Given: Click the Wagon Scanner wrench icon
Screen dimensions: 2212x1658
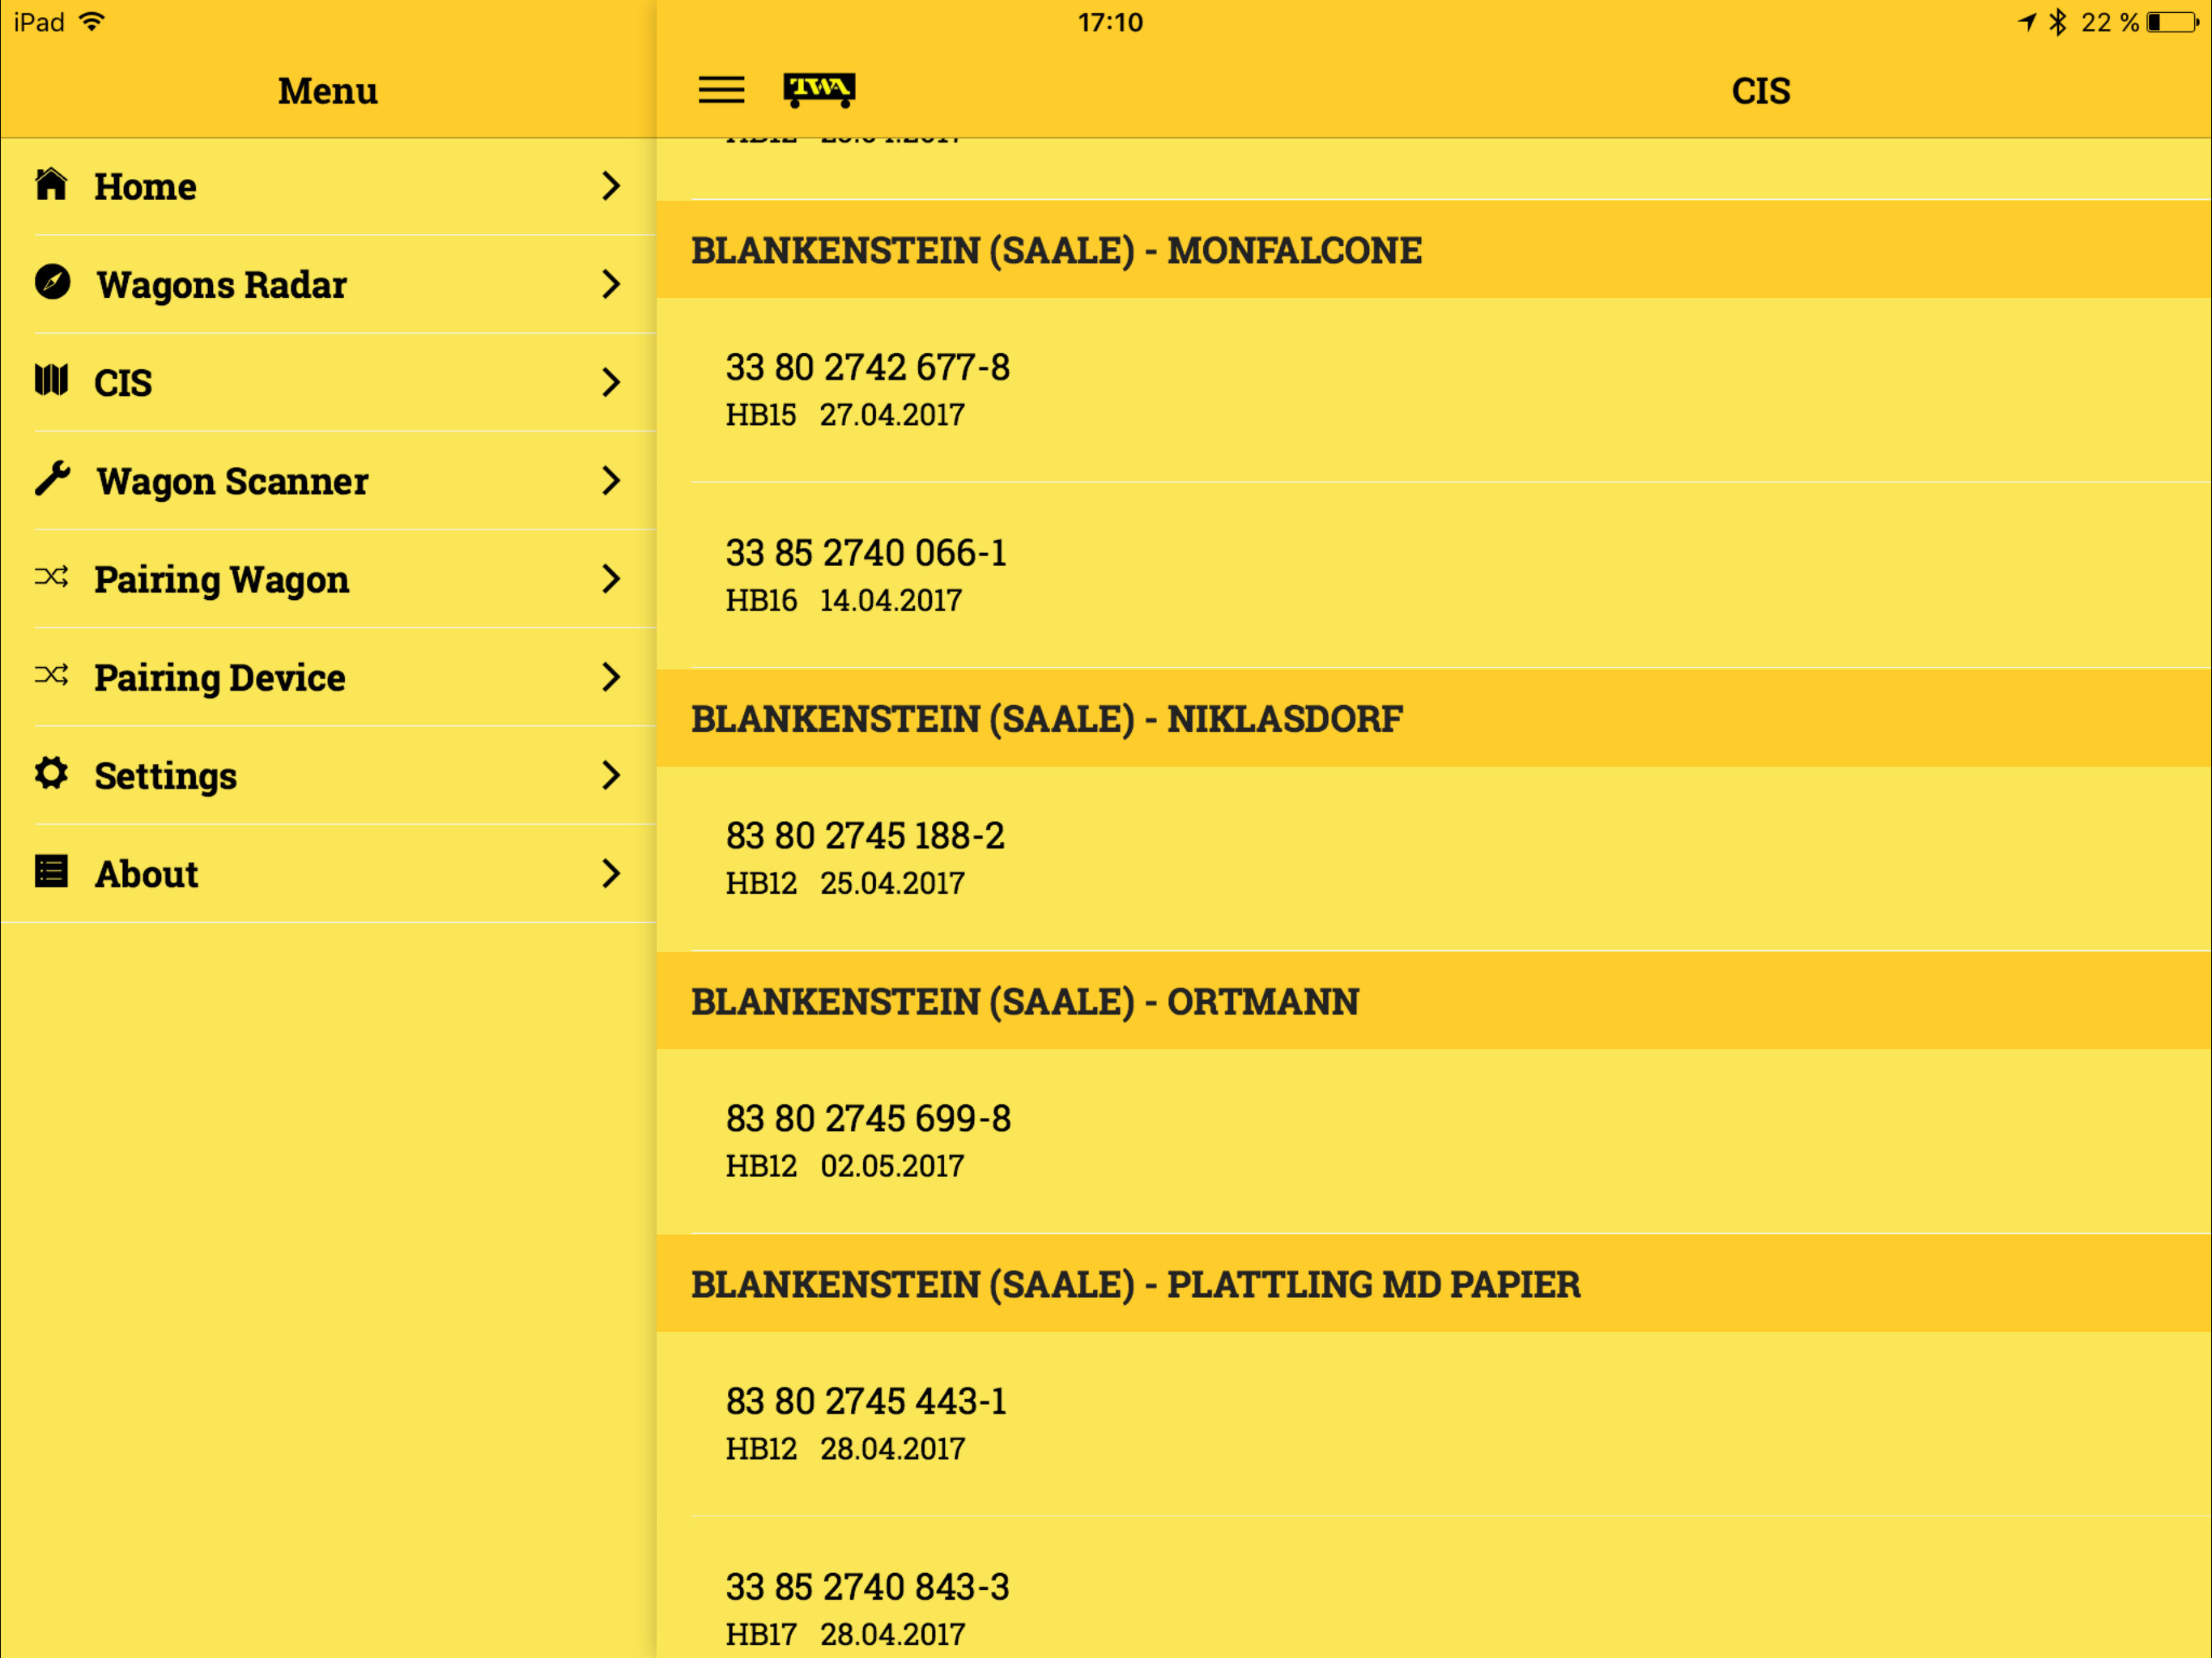Looking at the screenshot, I should click(x=52, y=478).
